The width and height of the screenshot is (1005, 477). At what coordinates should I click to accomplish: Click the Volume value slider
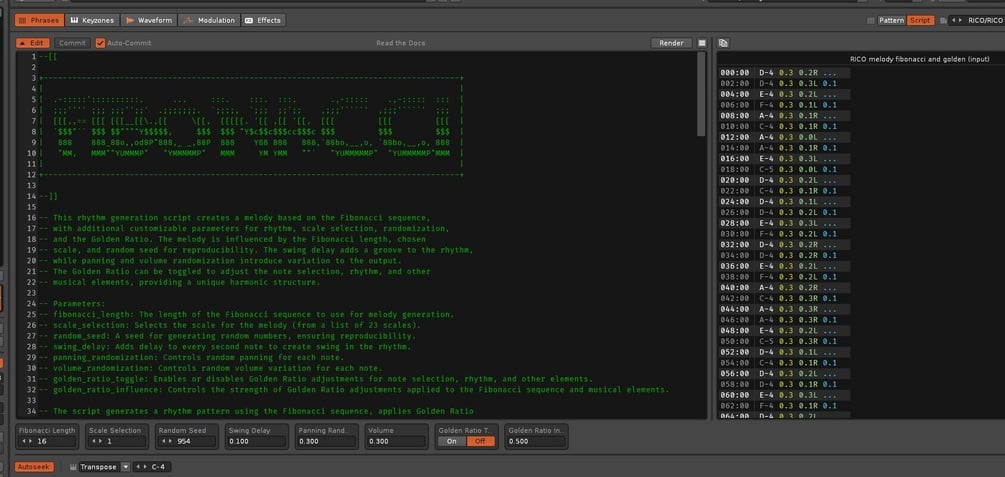pyautogui.click(x=397, y=441)
